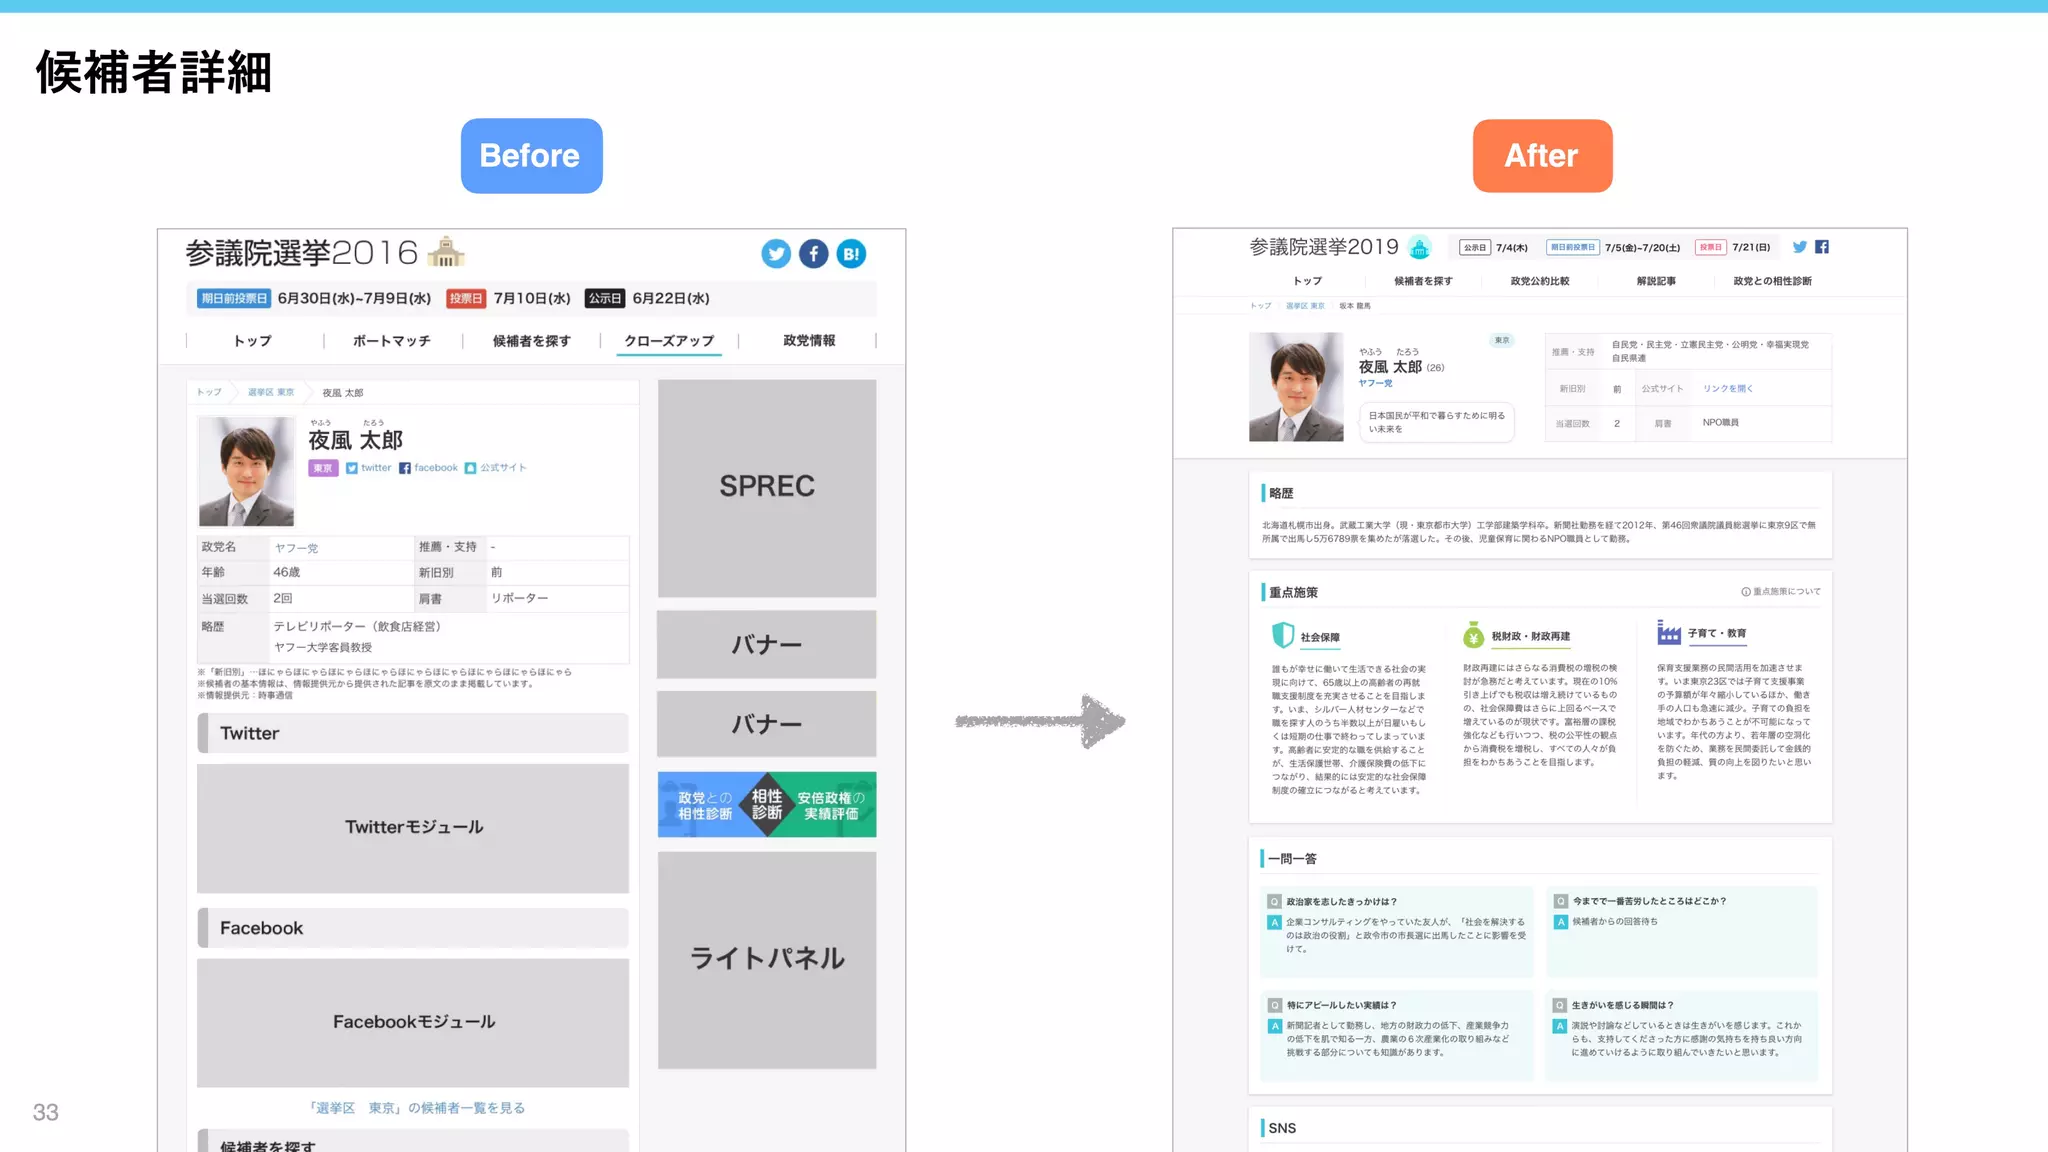Click the light-blue 東京 tag in After profile
2048x1152 pixels.
[x=1502, y=341]
